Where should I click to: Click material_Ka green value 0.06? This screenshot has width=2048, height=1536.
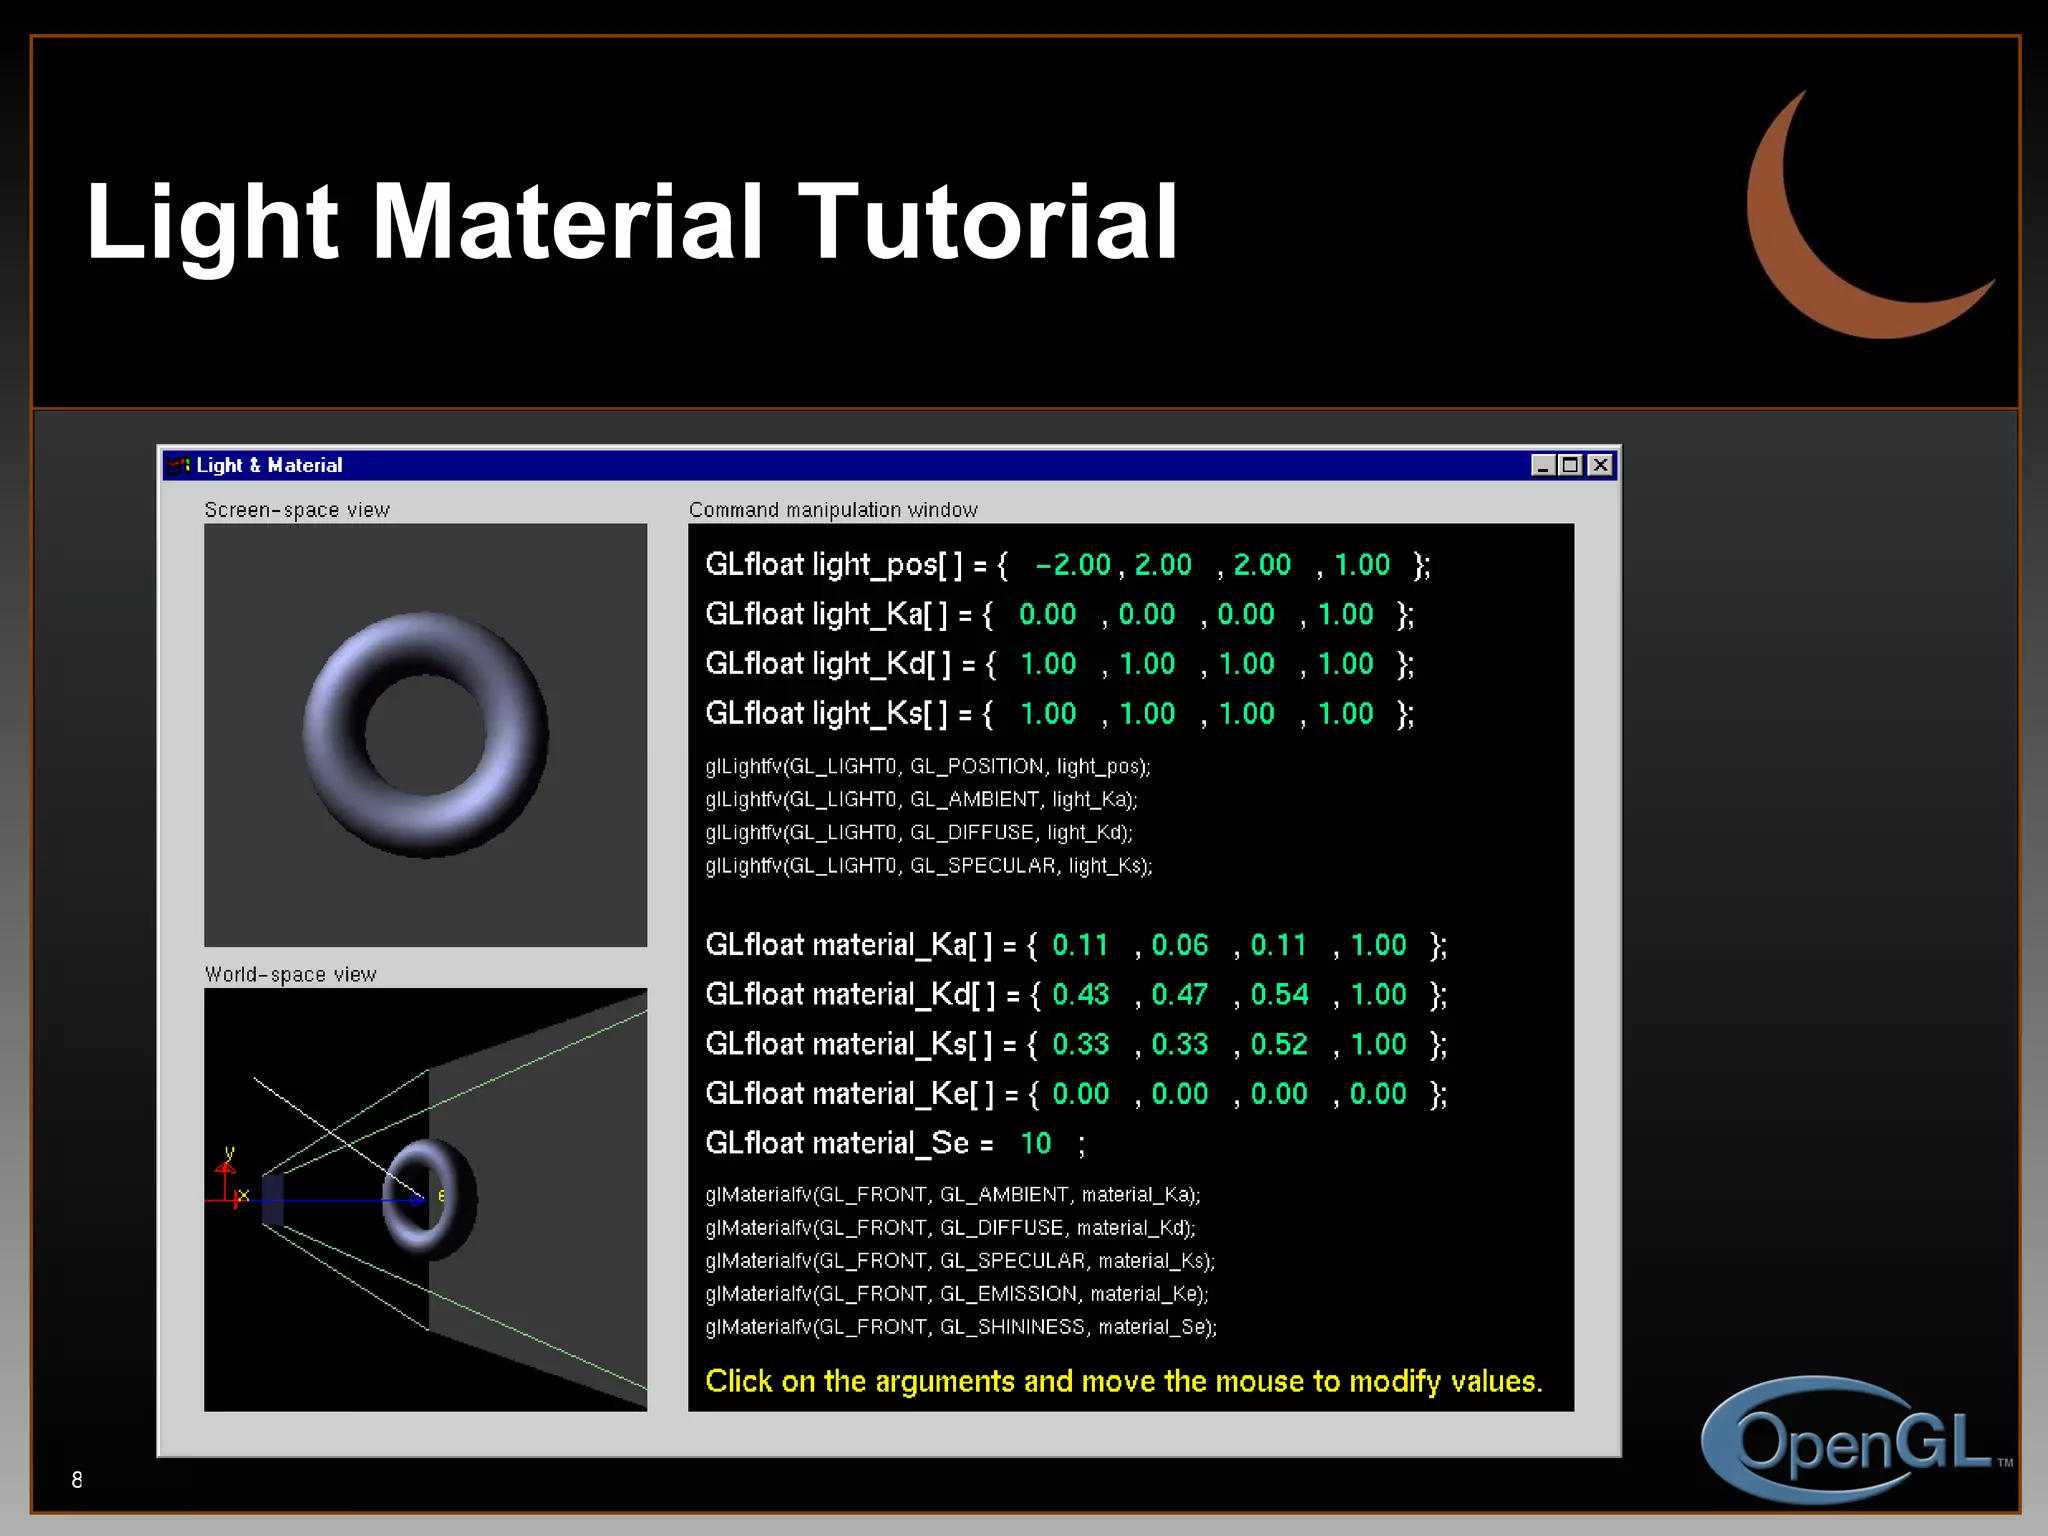pos(1180,945)
